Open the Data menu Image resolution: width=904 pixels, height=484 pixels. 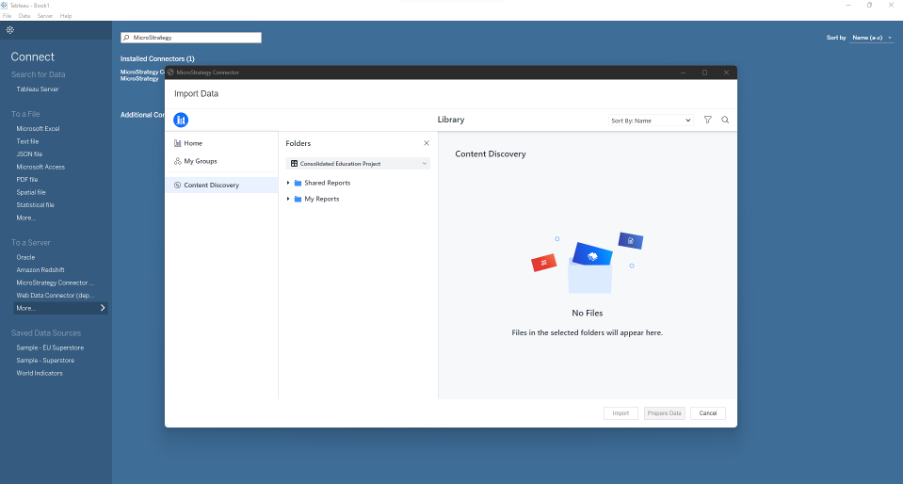coord(24,16)
